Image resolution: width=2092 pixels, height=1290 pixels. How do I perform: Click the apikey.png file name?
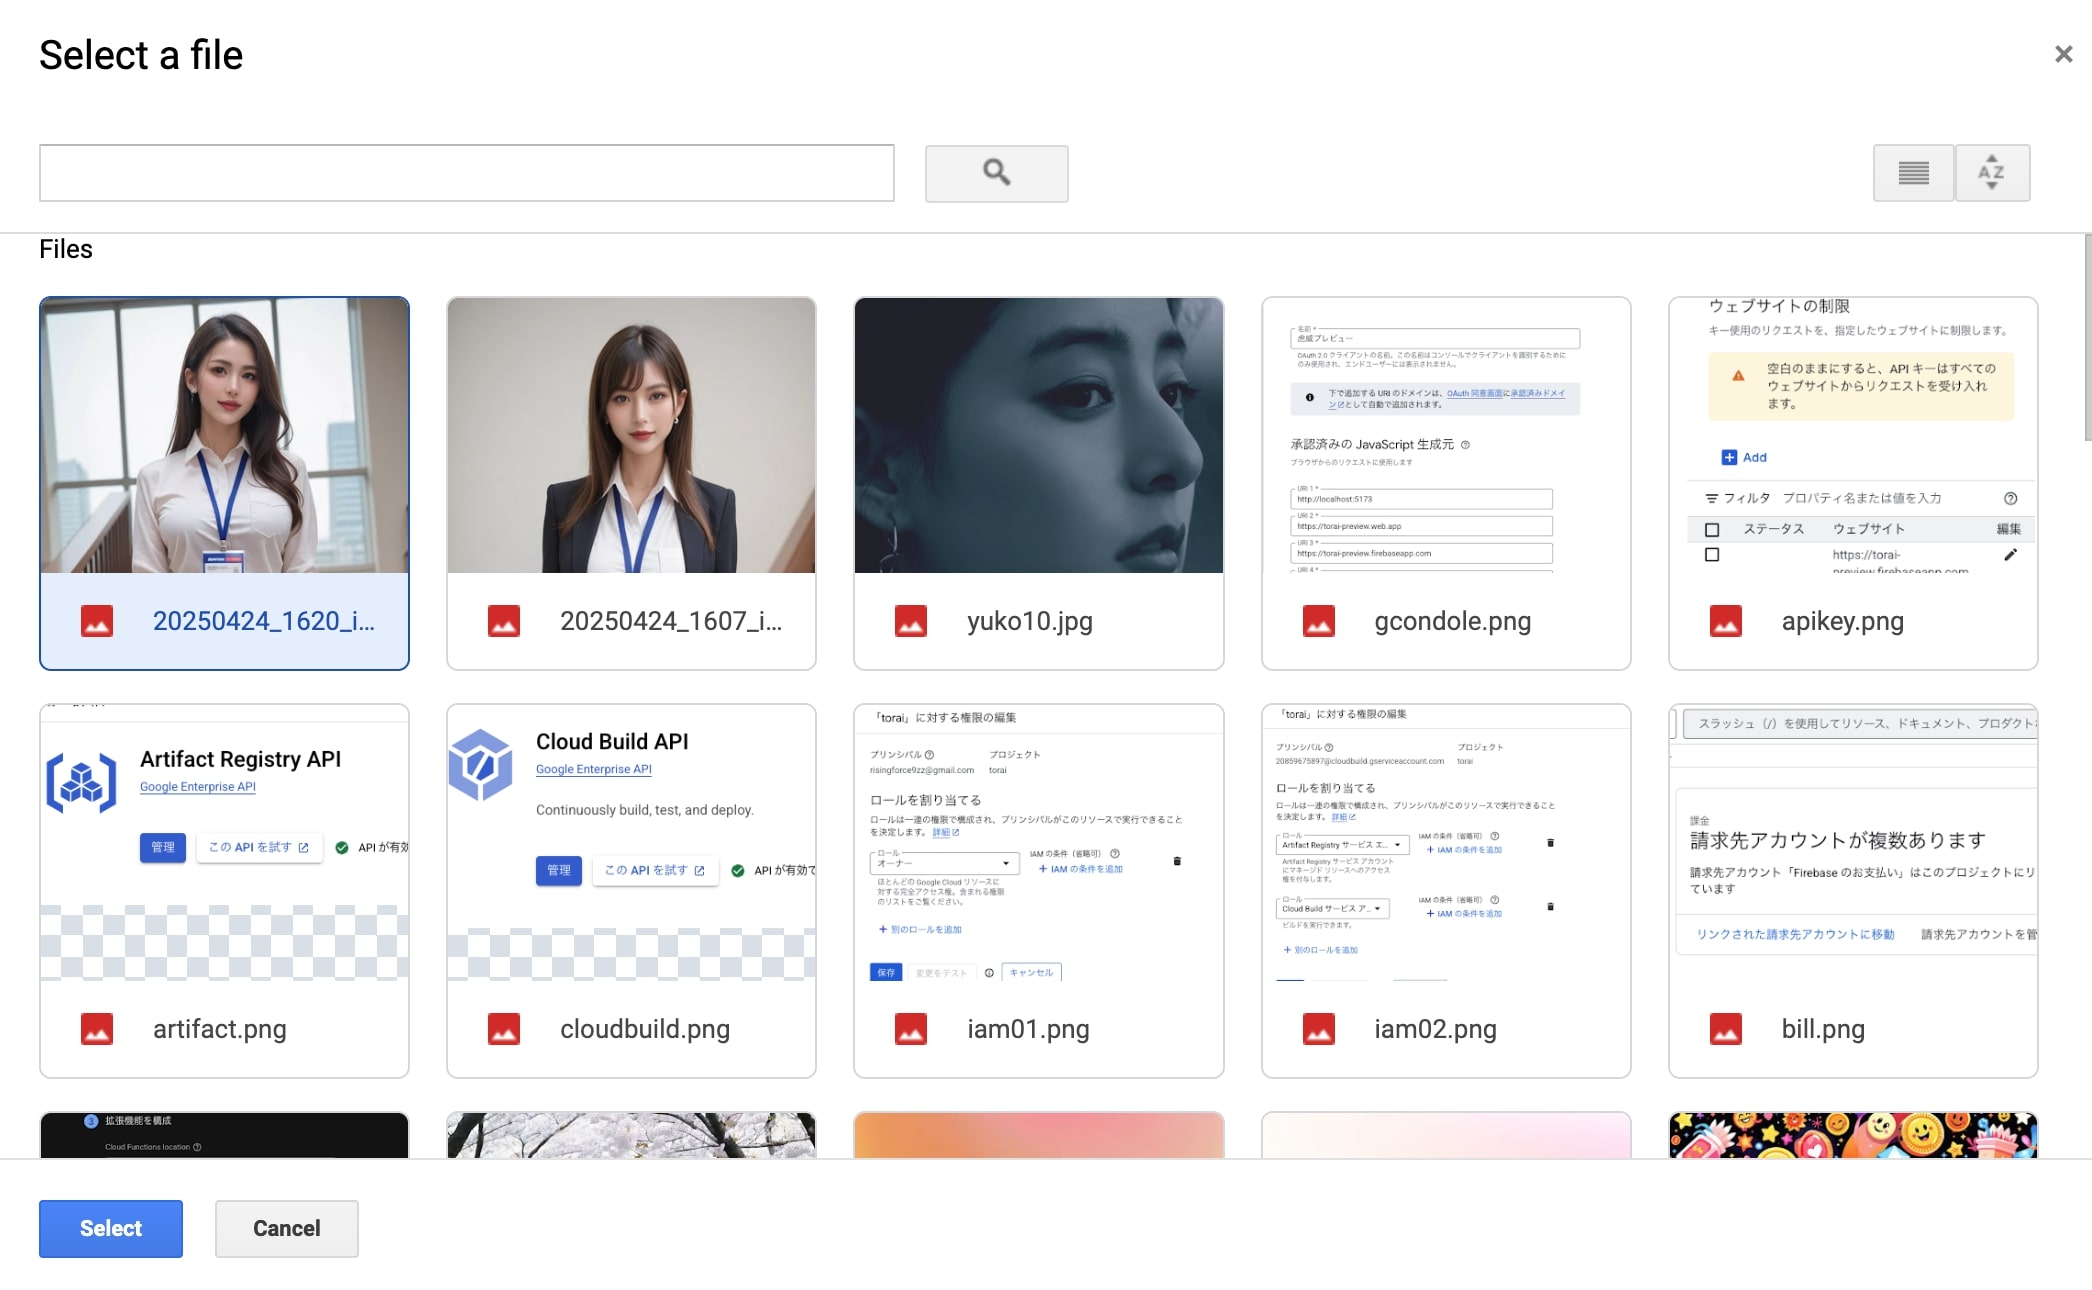pyautogui.click(x=1842, y=622)
